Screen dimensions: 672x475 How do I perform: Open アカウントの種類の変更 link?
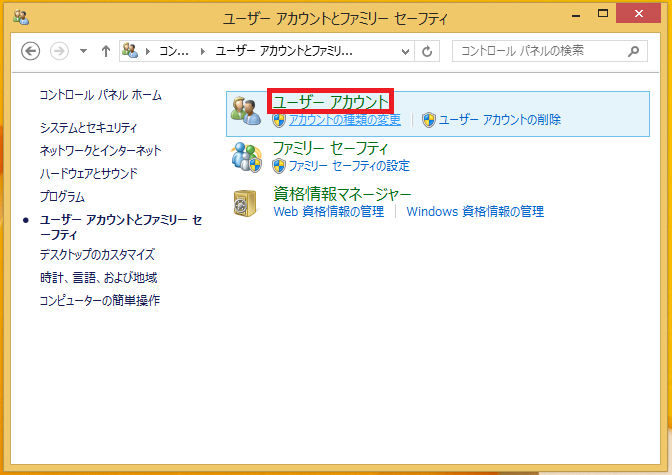tap(345, 120)
